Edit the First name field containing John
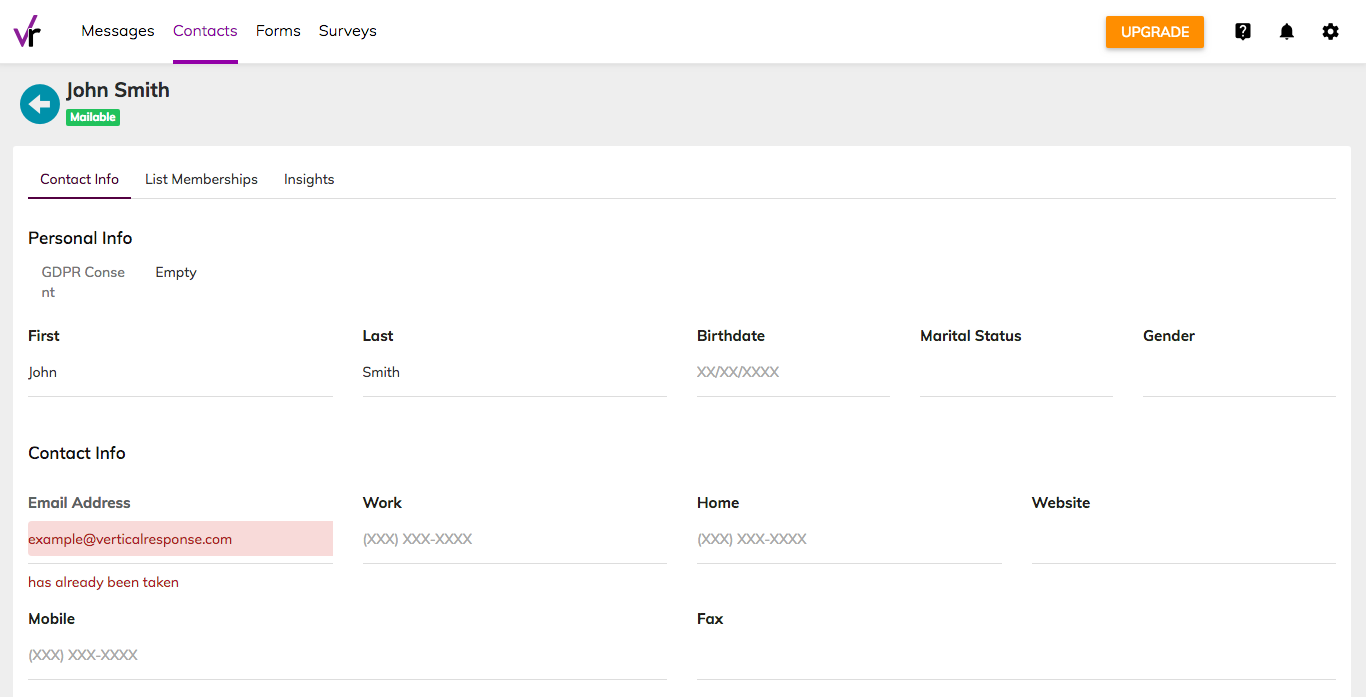This screenshot has width=1366, height=697. (x=180, y=372)
